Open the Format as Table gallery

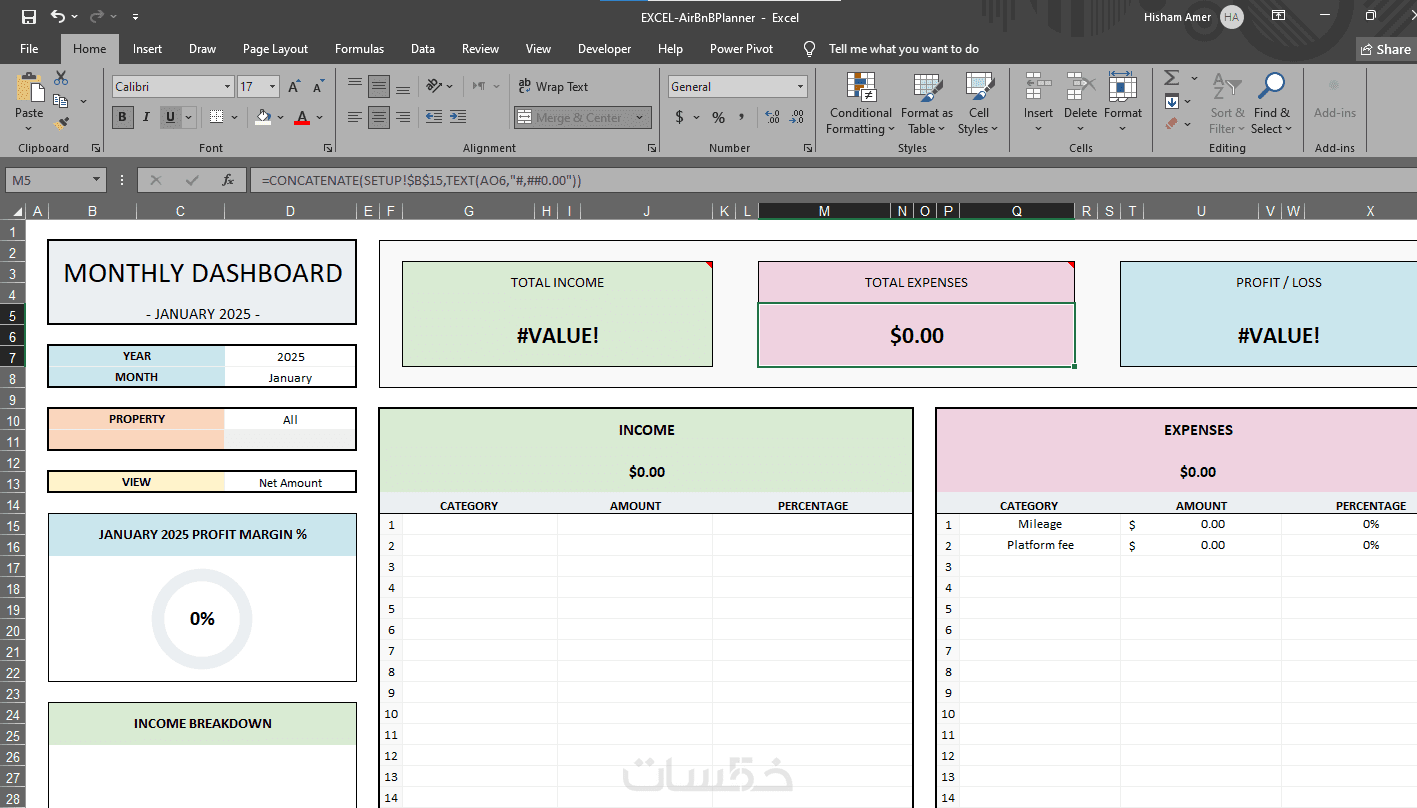pos(927,103)
